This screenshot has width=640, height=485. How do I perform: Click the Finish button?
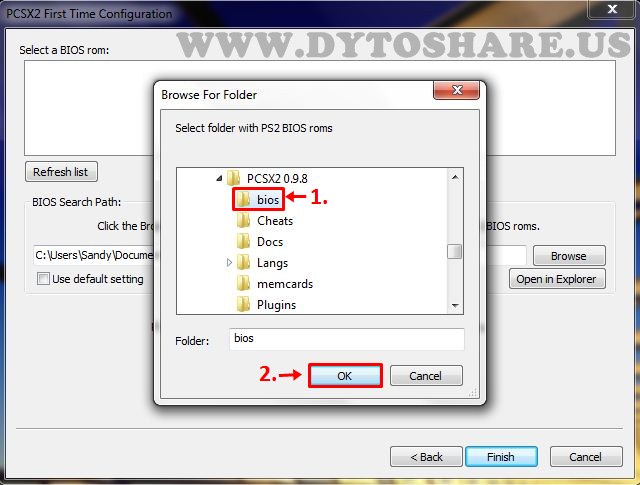[501, 457]
